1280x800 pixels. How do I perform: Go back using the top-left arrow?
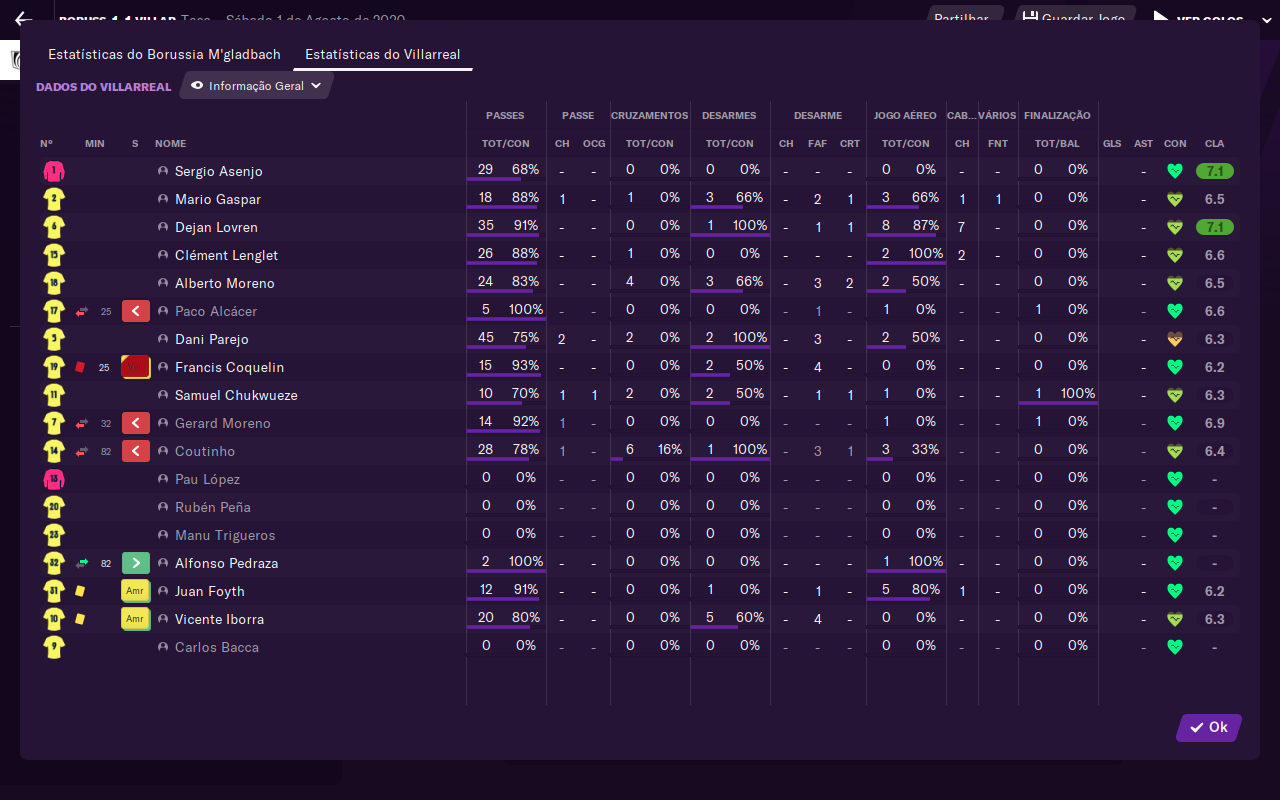[x=23, y=18]
